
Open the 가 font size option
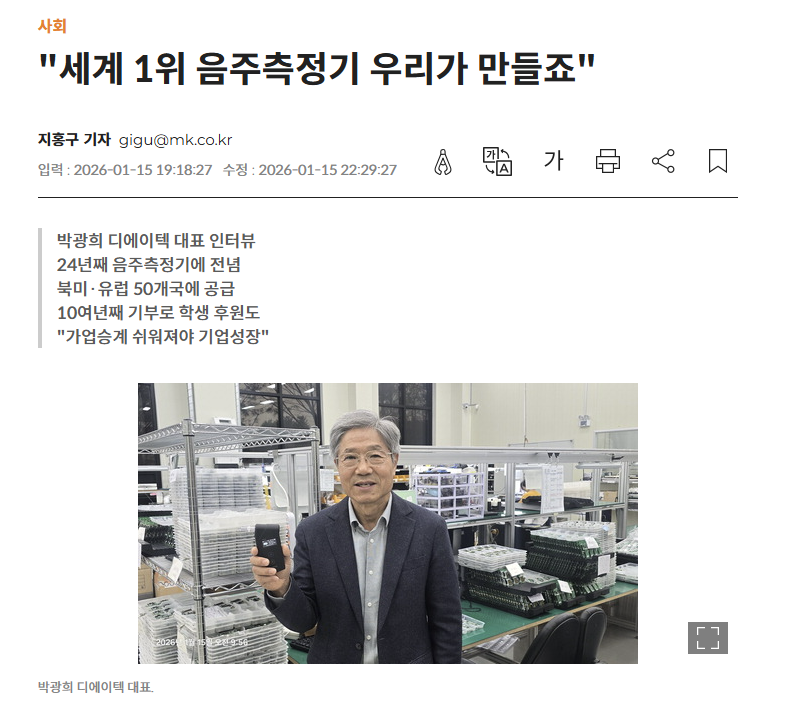tap(553, 161)
